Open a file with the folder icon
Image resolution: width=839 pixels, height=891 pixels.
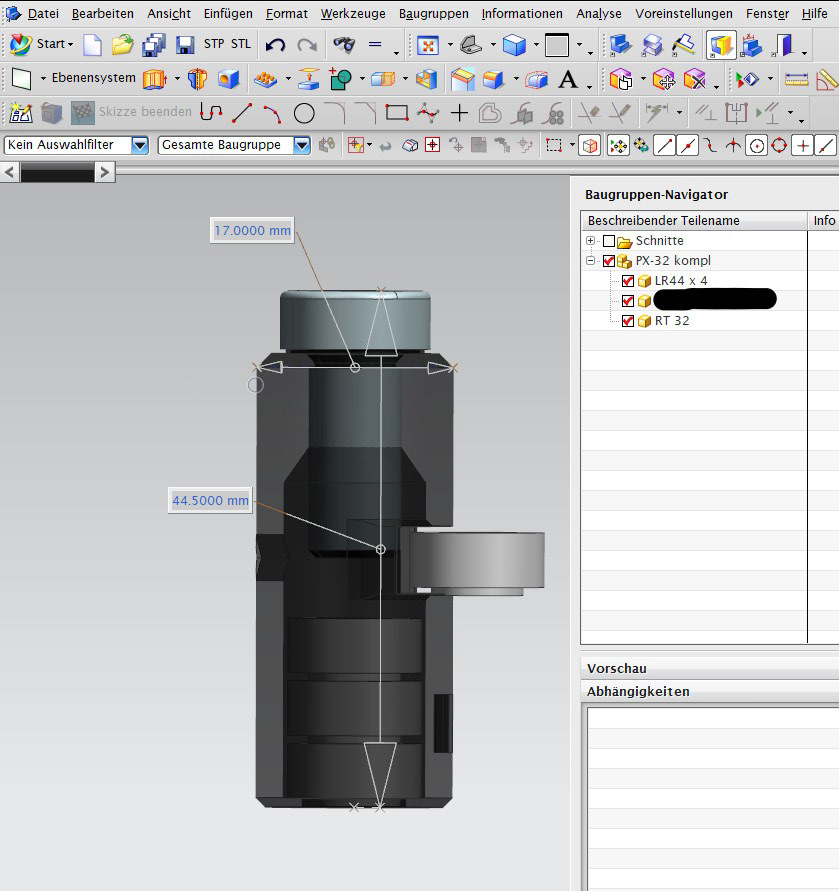pyautogui.click(x=122, y=44)
